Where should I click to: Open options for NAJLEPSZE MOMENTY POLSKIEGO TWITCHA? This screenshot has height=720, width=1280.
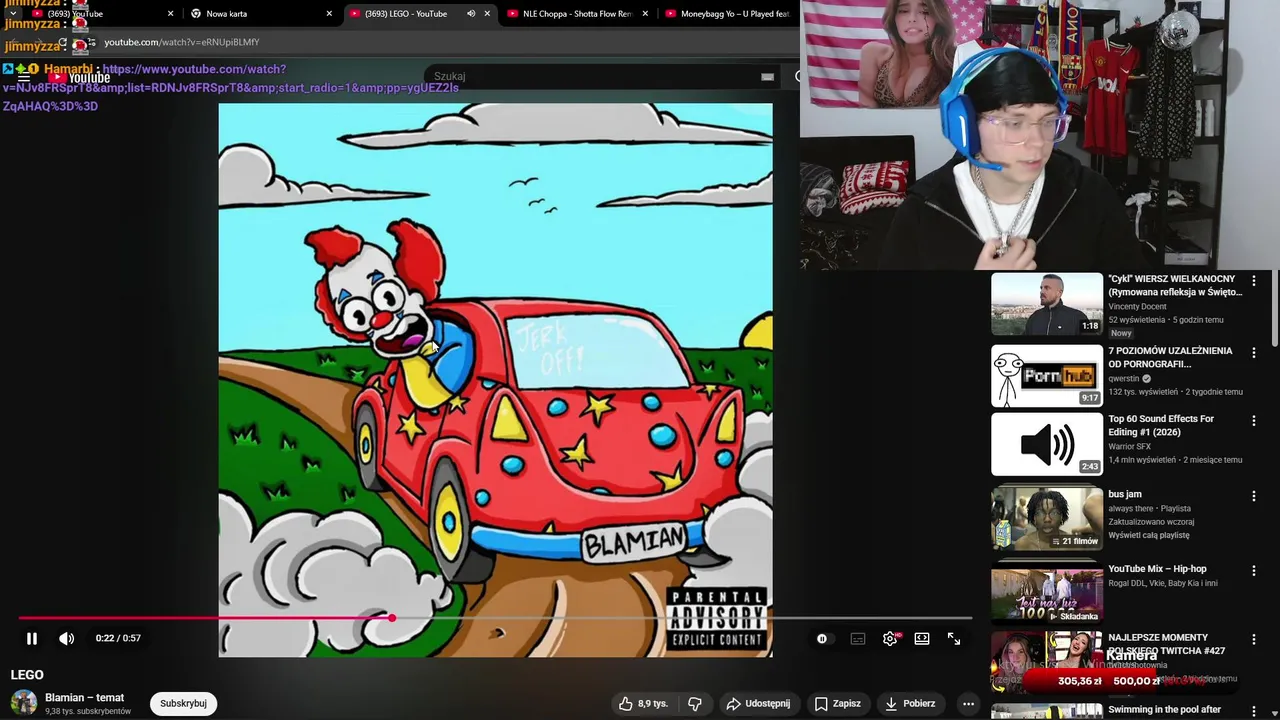1254,640
